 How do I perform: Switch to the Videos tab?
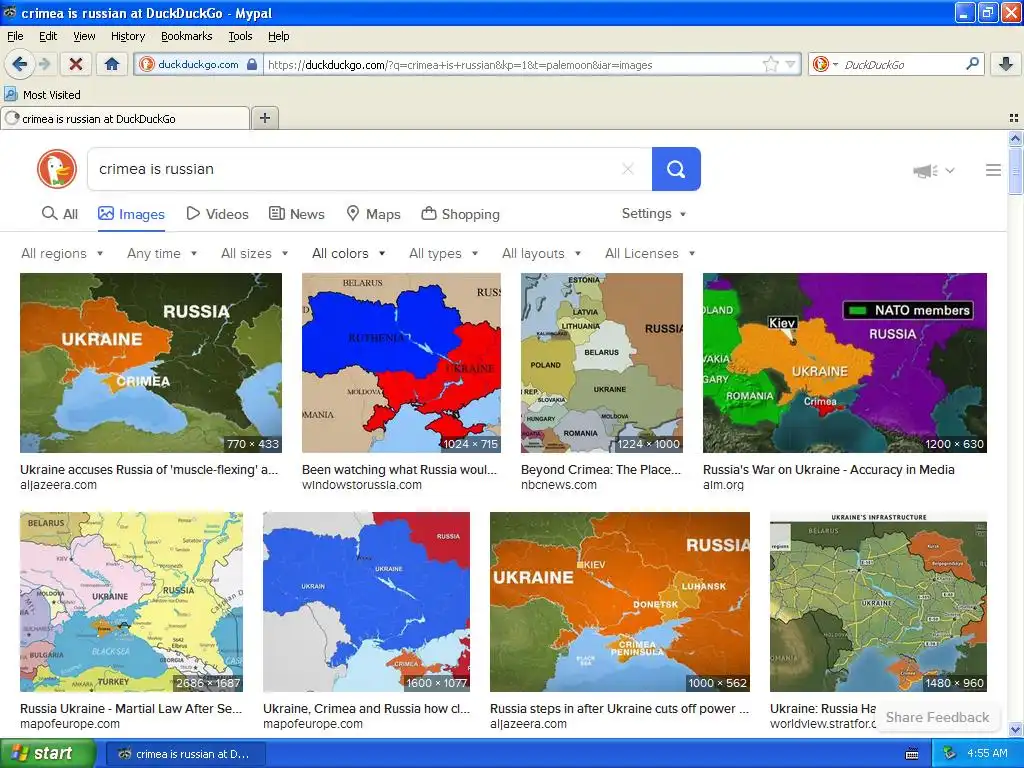(217, 214)
